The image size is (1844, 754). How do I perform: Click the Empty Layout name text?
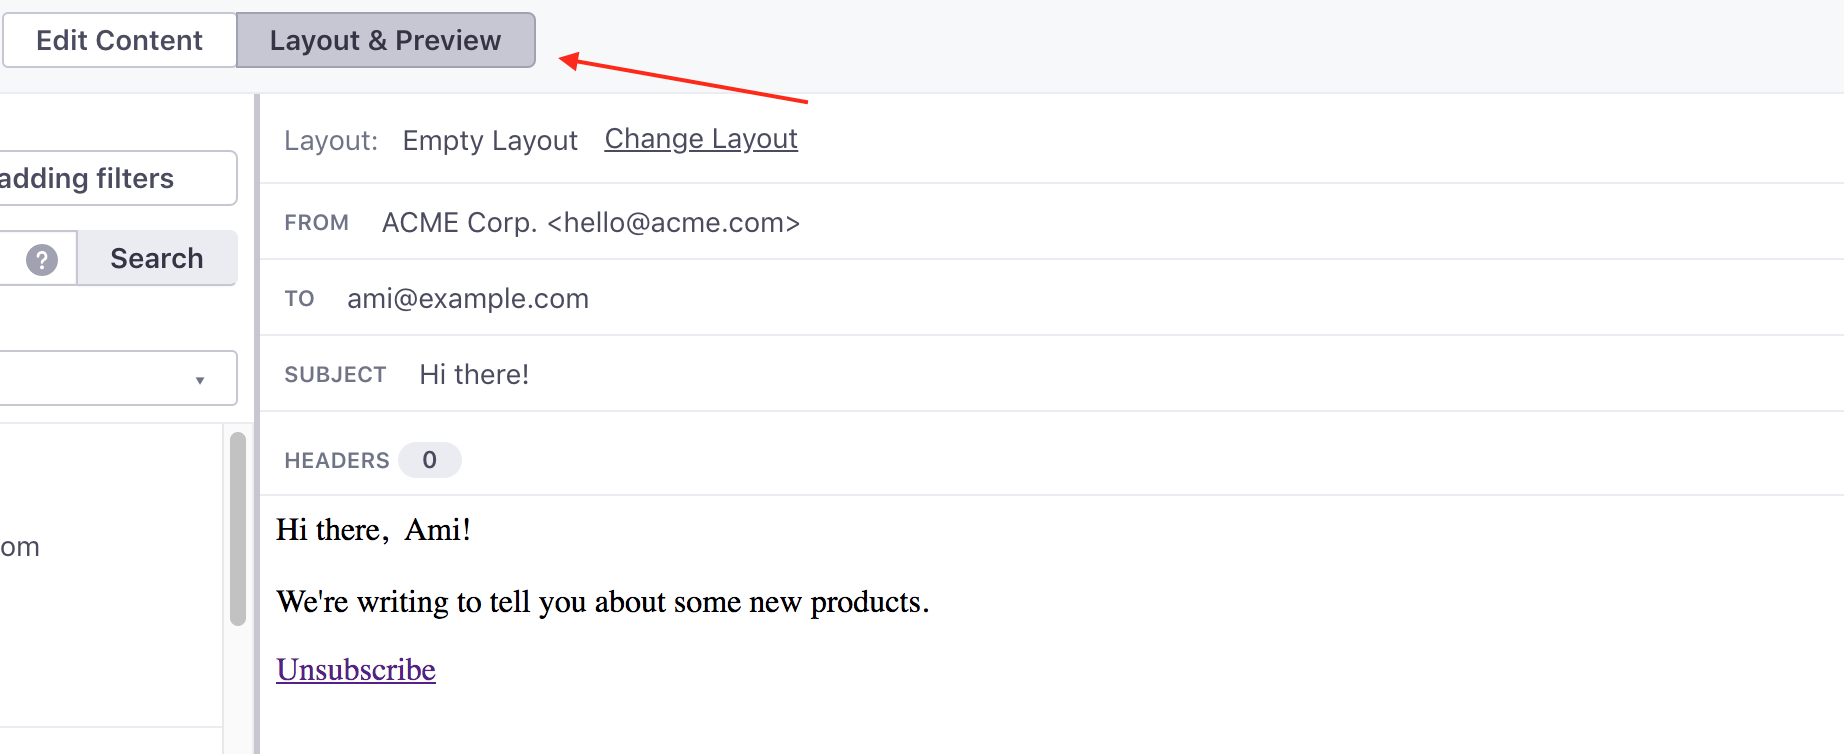point(490,140)
